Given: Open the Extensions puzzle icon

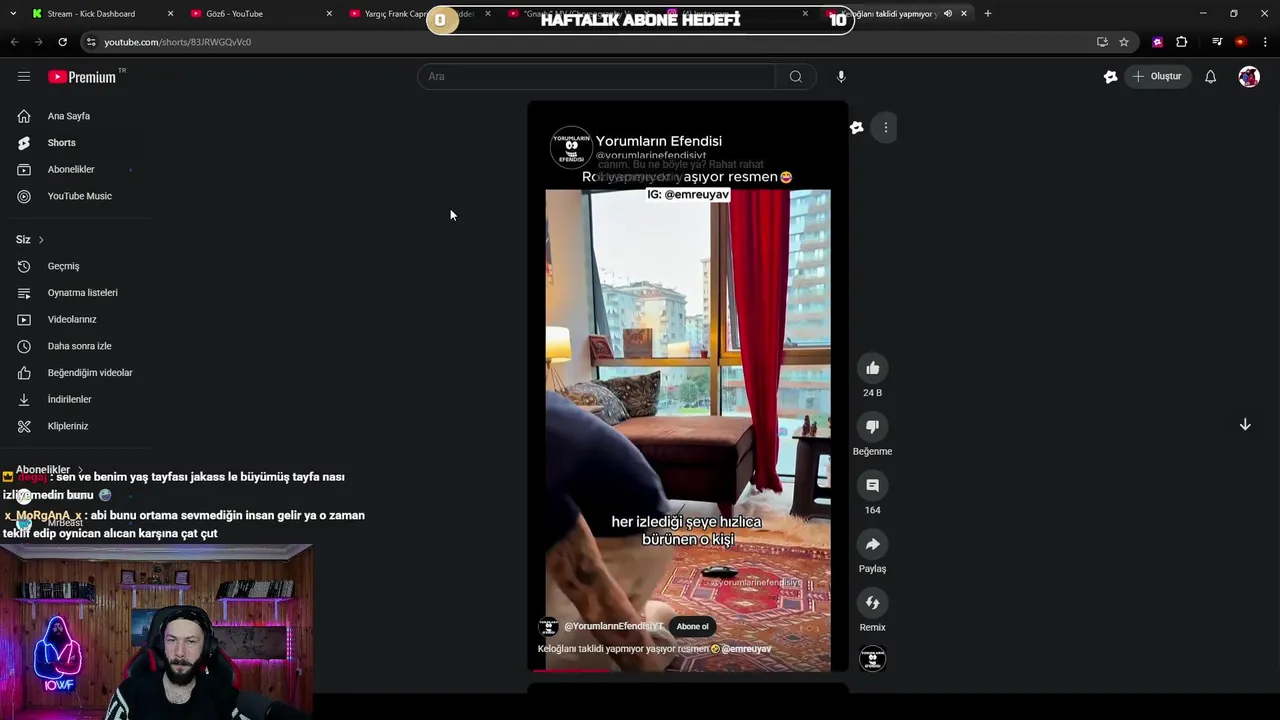Looking at the screenshot, I should (x=1182, y=42).
